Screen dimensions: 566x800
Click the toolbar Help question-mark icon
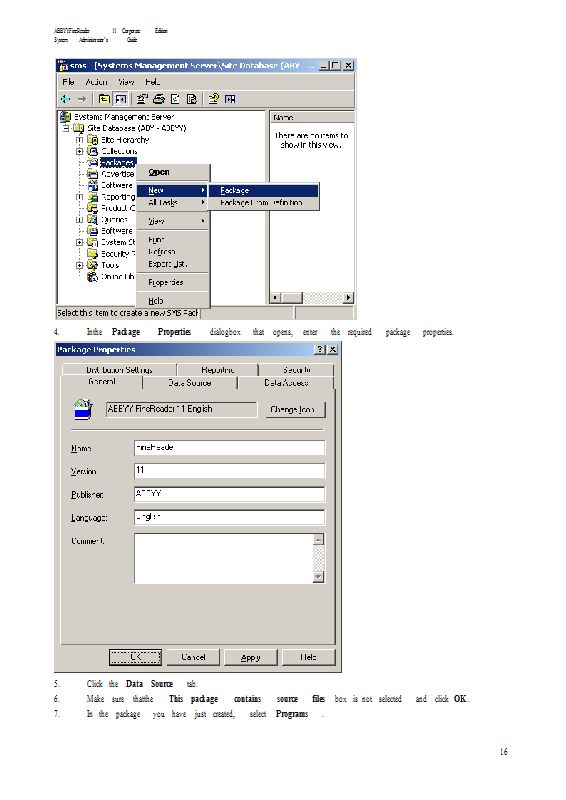(x=214, y=98)
